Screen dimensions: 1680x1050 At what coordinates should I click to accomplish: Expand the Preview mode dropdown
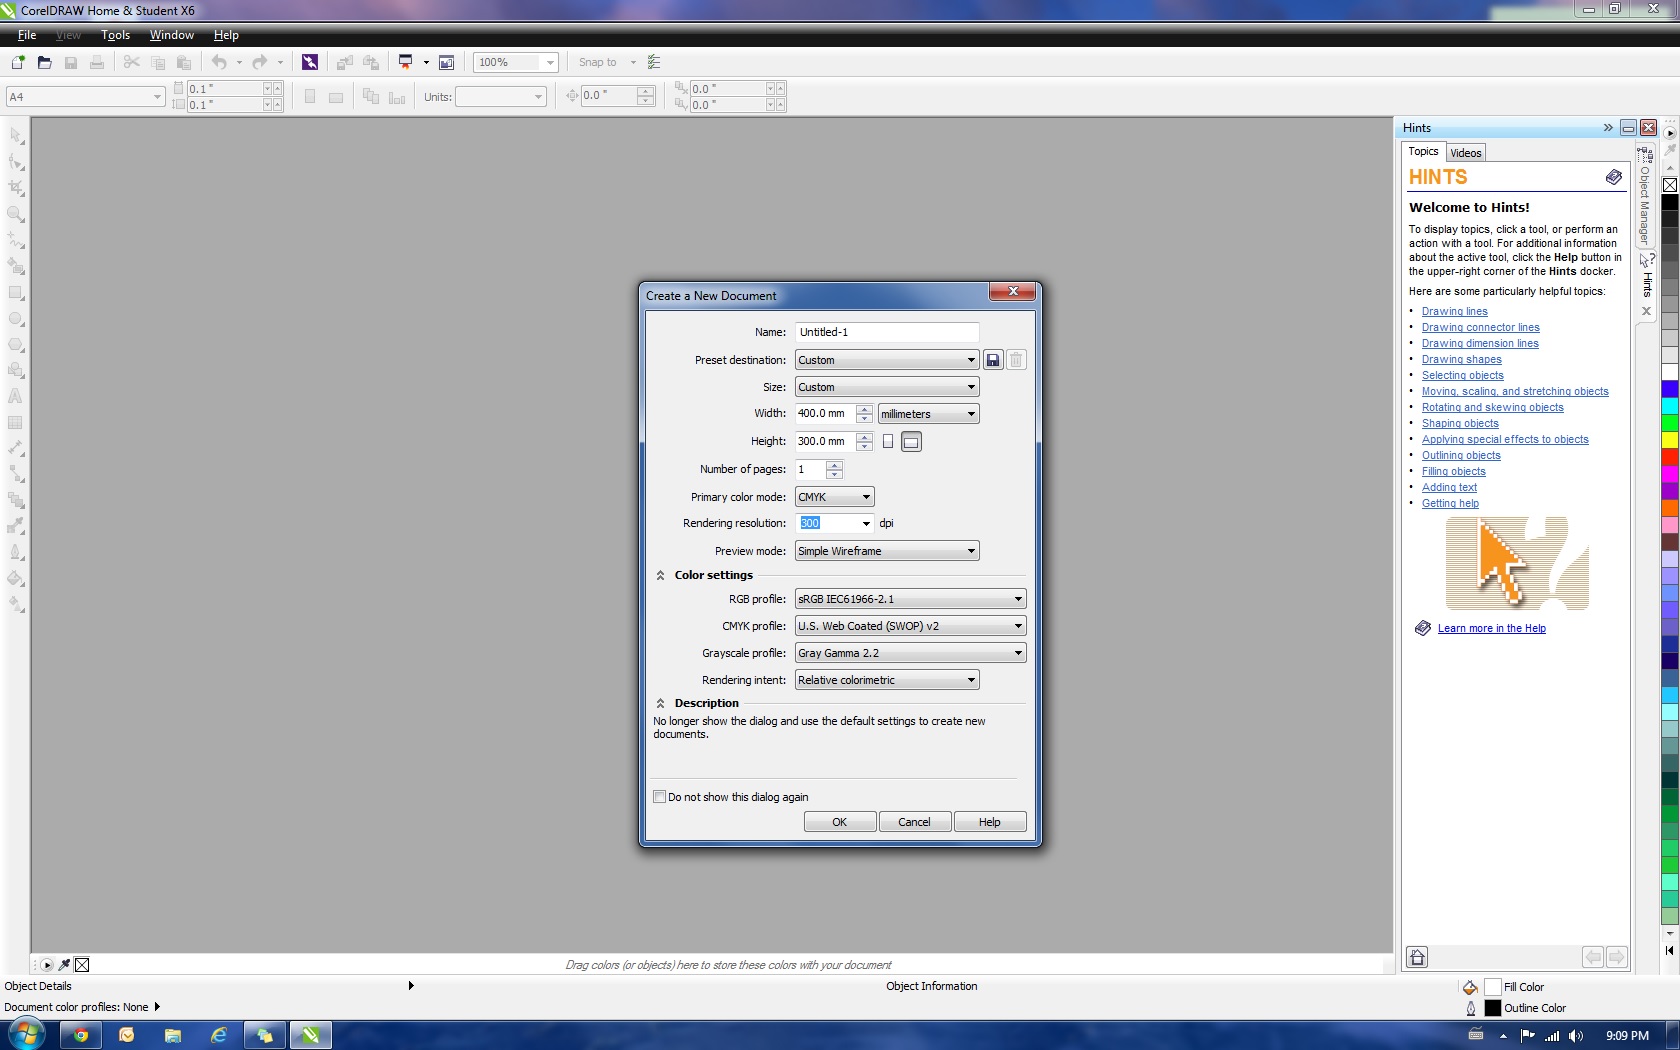[886, 551]
